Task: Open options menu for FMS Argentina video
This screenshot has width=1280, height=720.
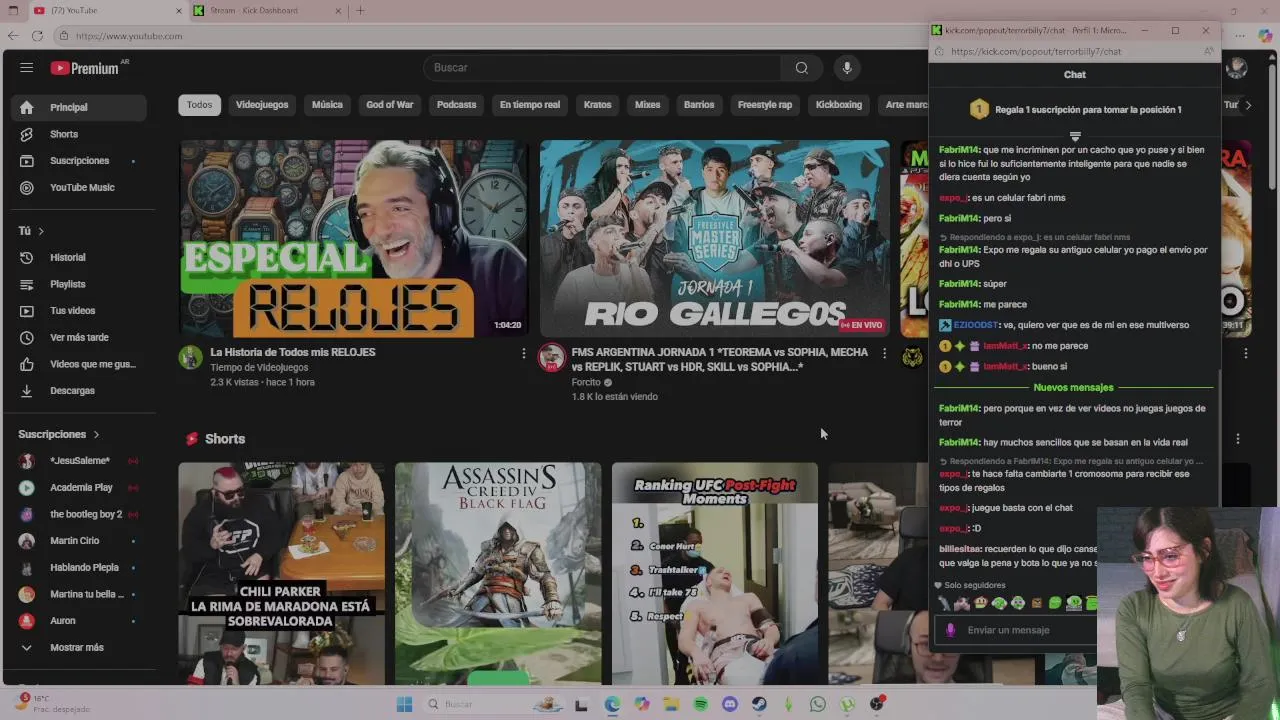Action: click(884, 353)
